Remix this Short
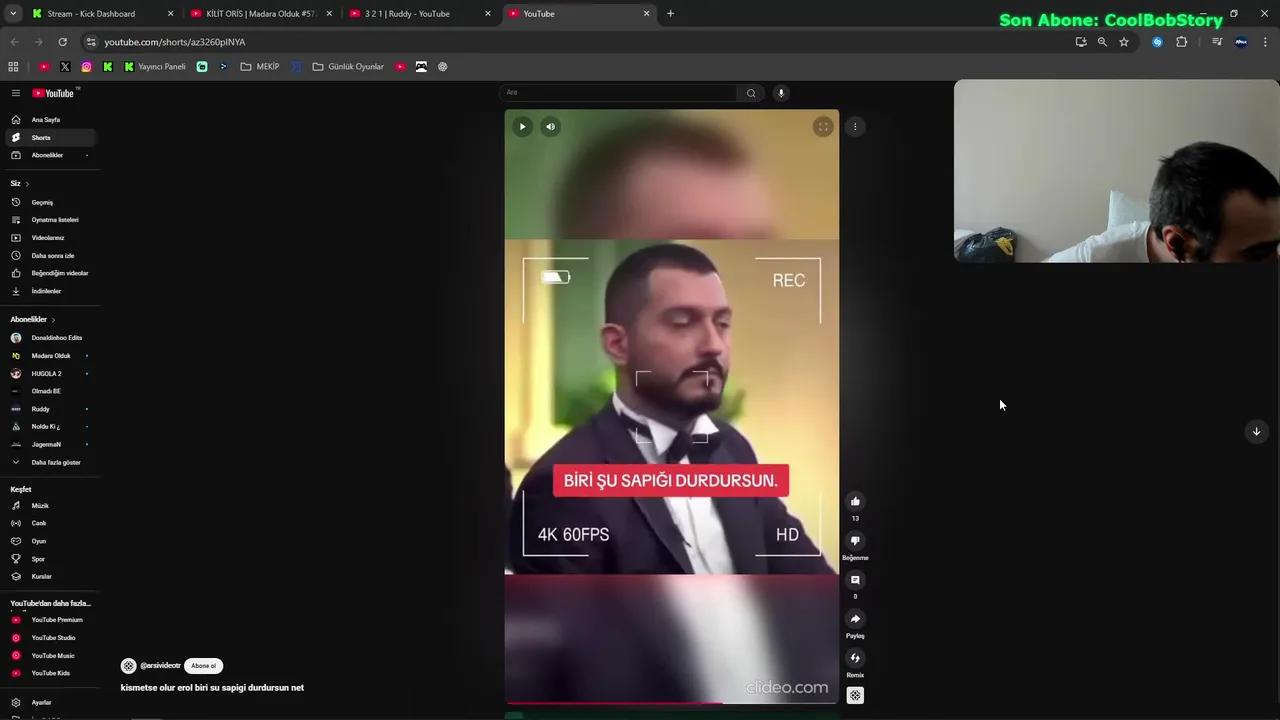1280x720 pixels. point(855,658)
